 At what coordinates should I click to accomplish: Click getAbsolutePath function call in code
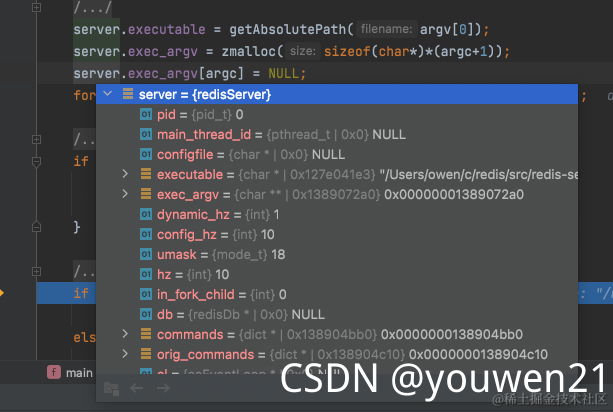(288, 29)
